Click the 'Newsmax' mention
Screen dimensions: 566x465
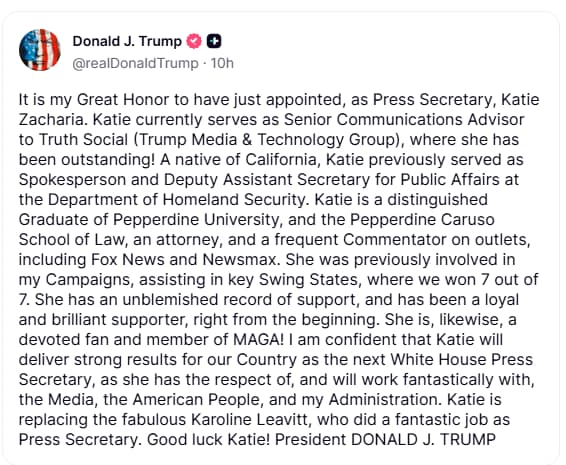241,260
